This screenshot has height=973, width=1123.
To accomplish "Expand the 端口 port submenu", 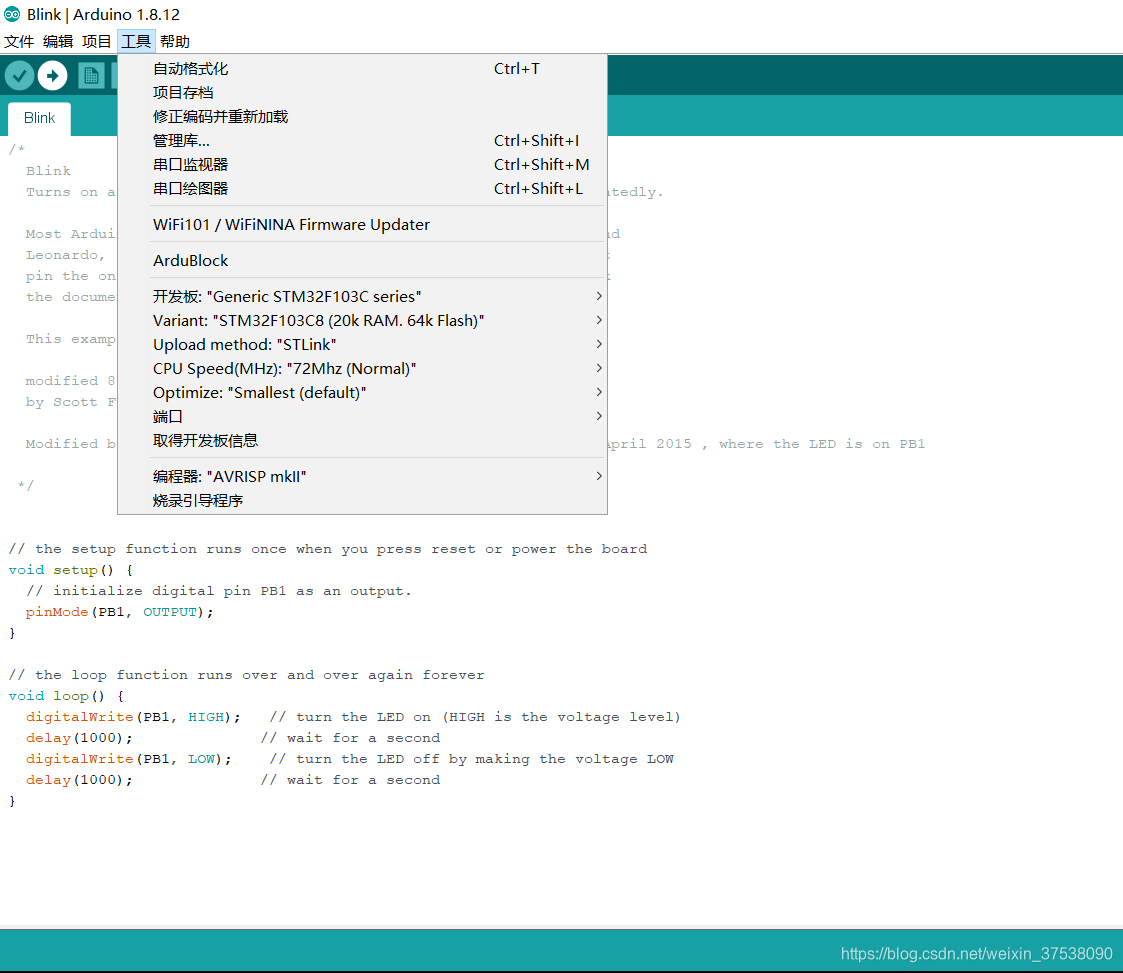I will pos(362,416).
